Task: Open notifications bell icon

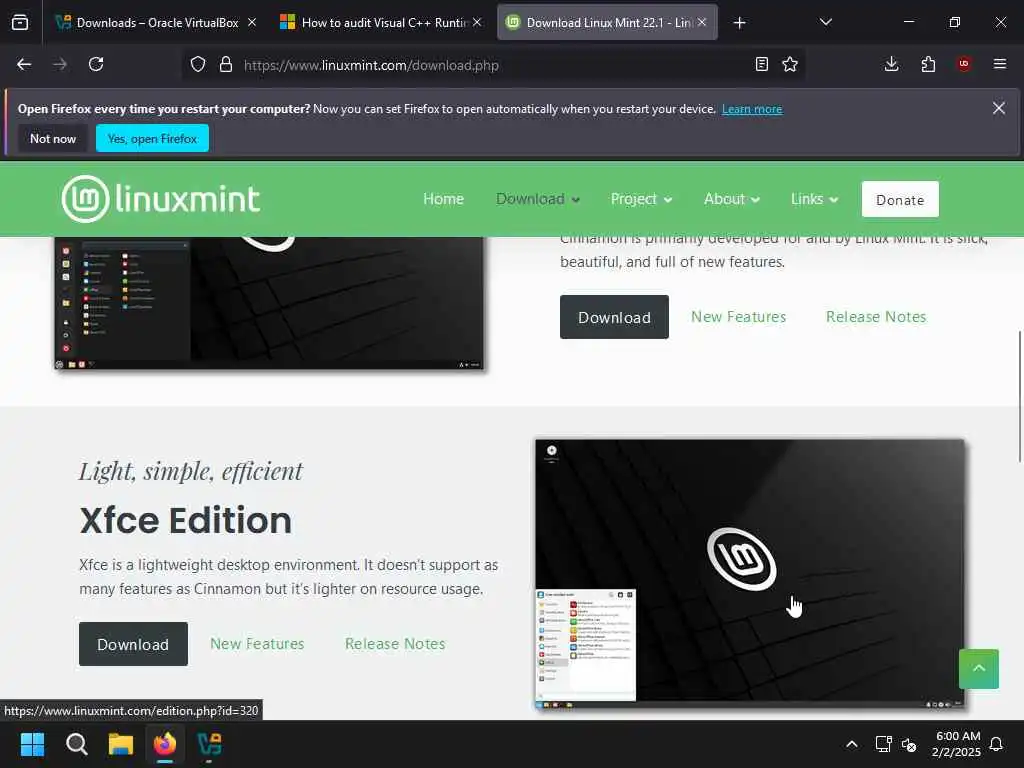Action: click(996, 744)
